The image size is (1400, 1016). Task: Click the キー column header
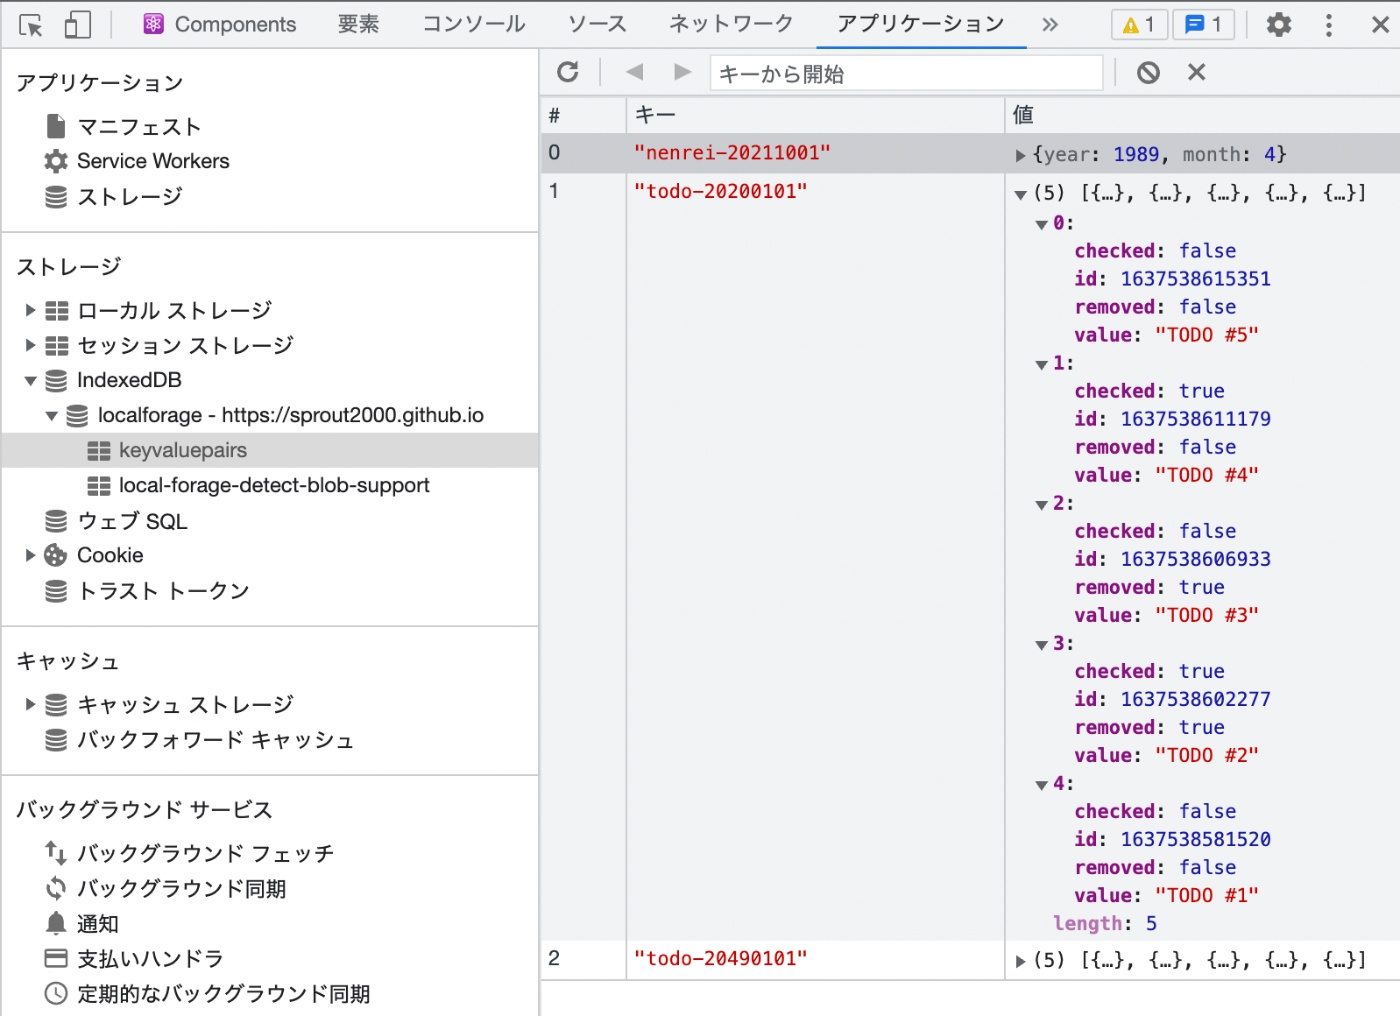816,115
